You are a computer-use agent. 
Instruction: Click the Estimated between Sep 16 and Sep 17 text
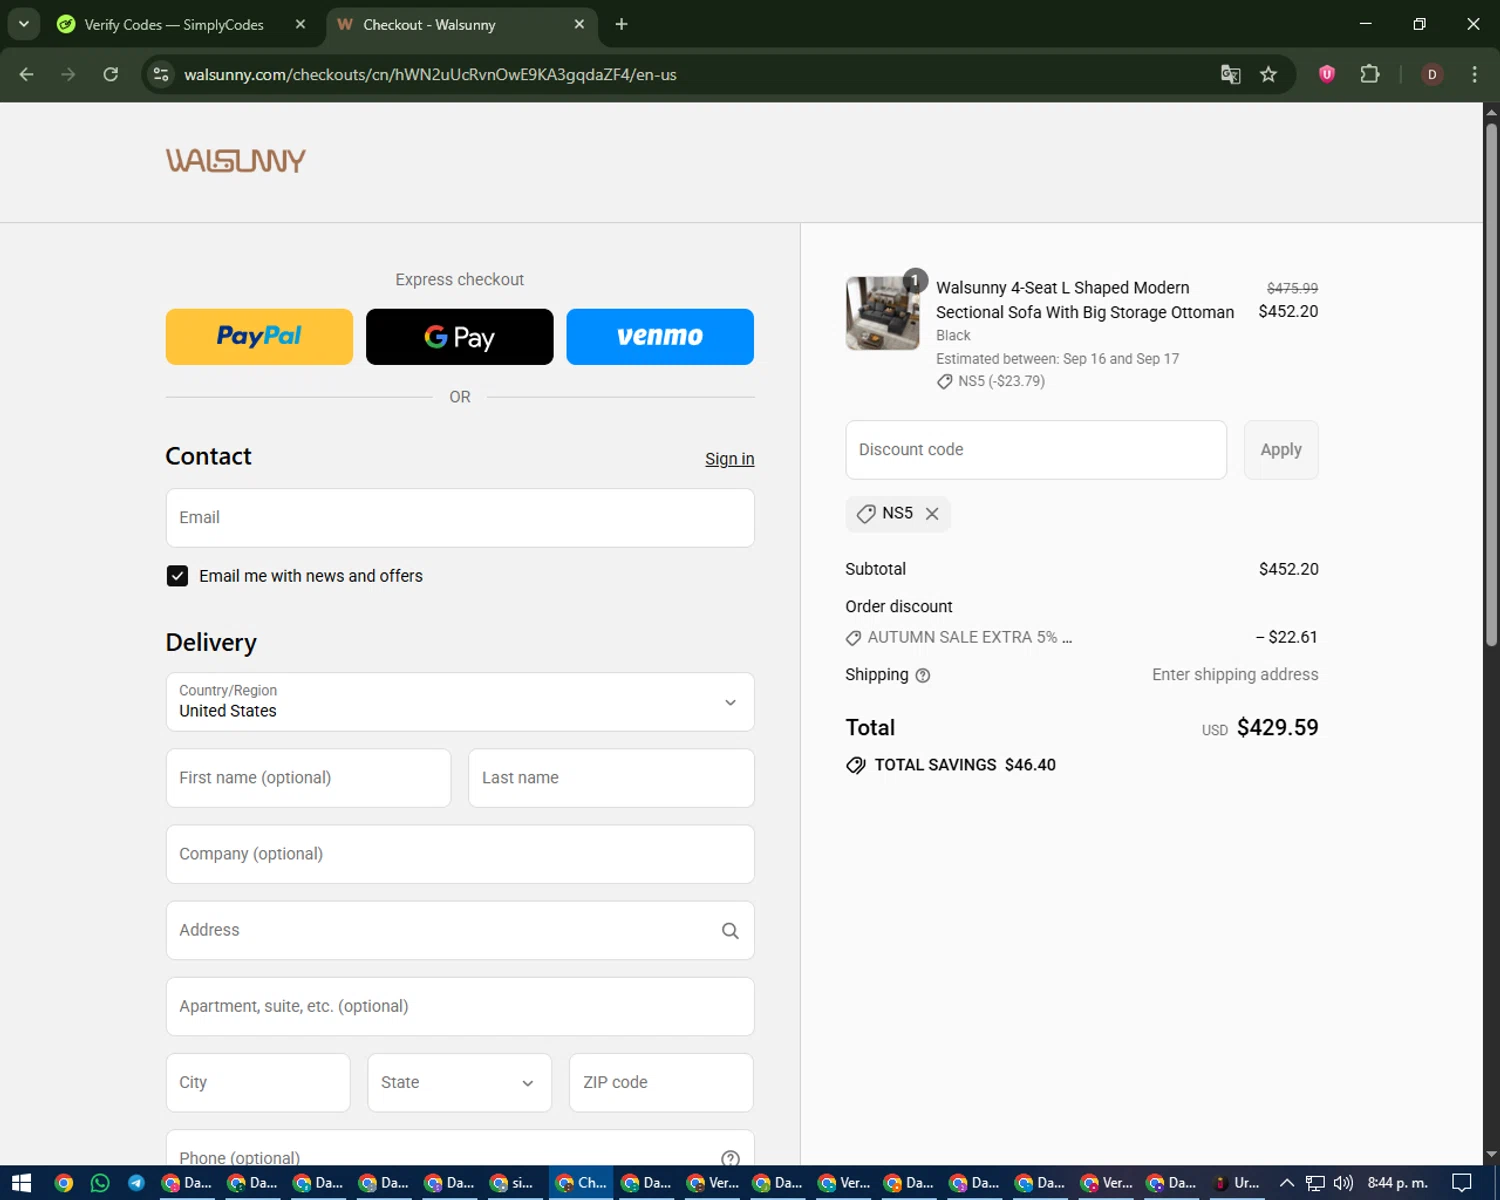click(1057, 359)
